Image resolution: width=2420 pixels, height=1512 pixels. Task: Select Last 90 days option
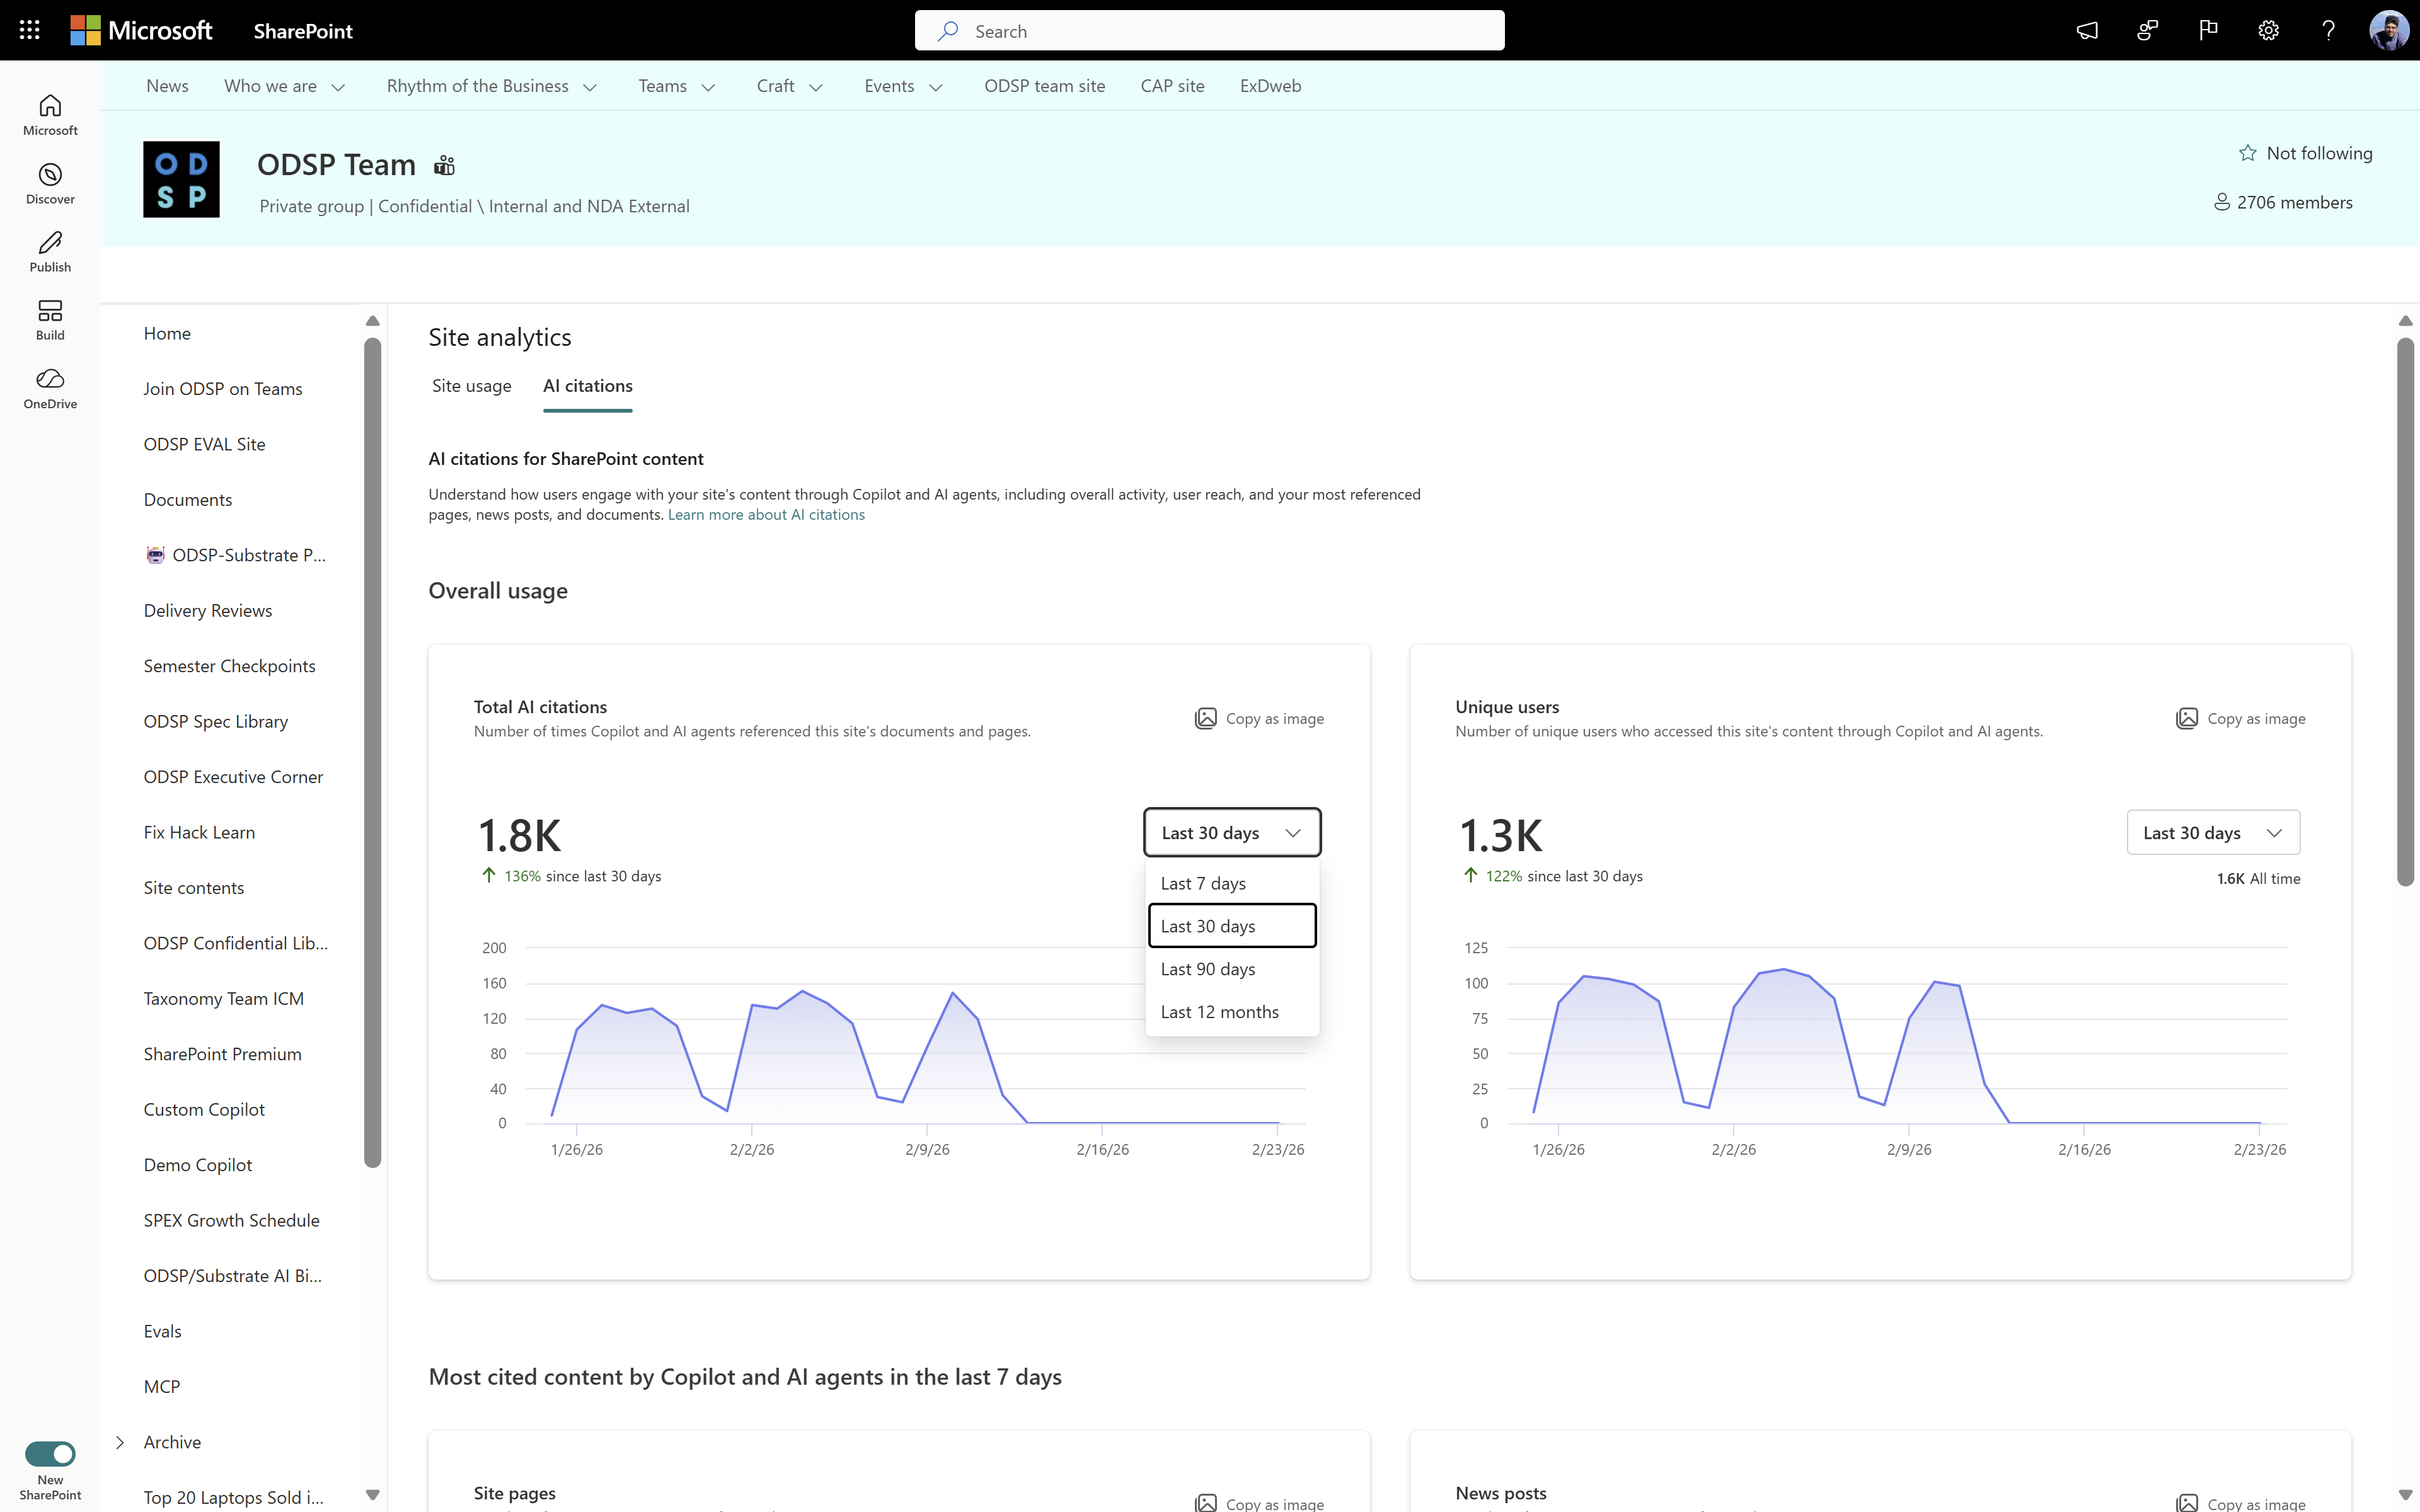click(x=1208, y=969)
